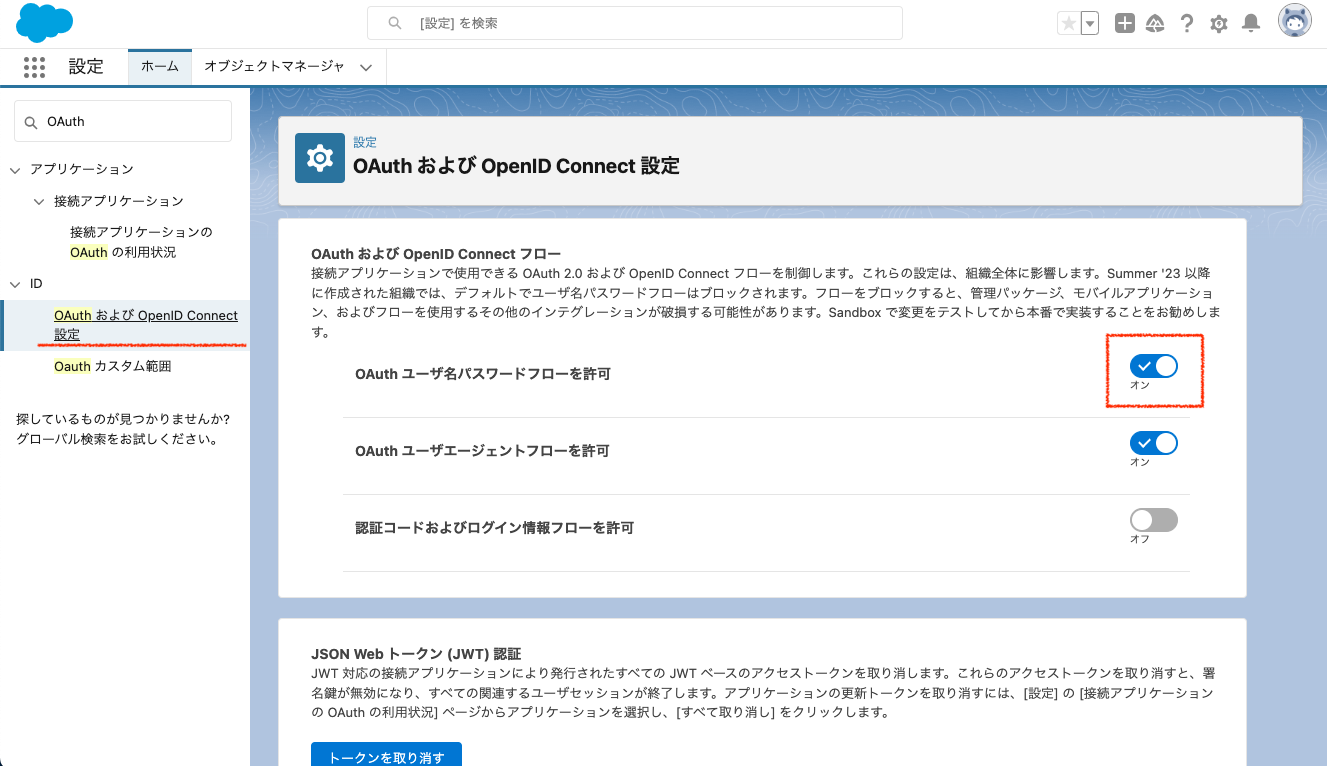Screen dimensions: 1327x766
Task: Open the App Launcher grid icon
Action: tap(35, 67)
